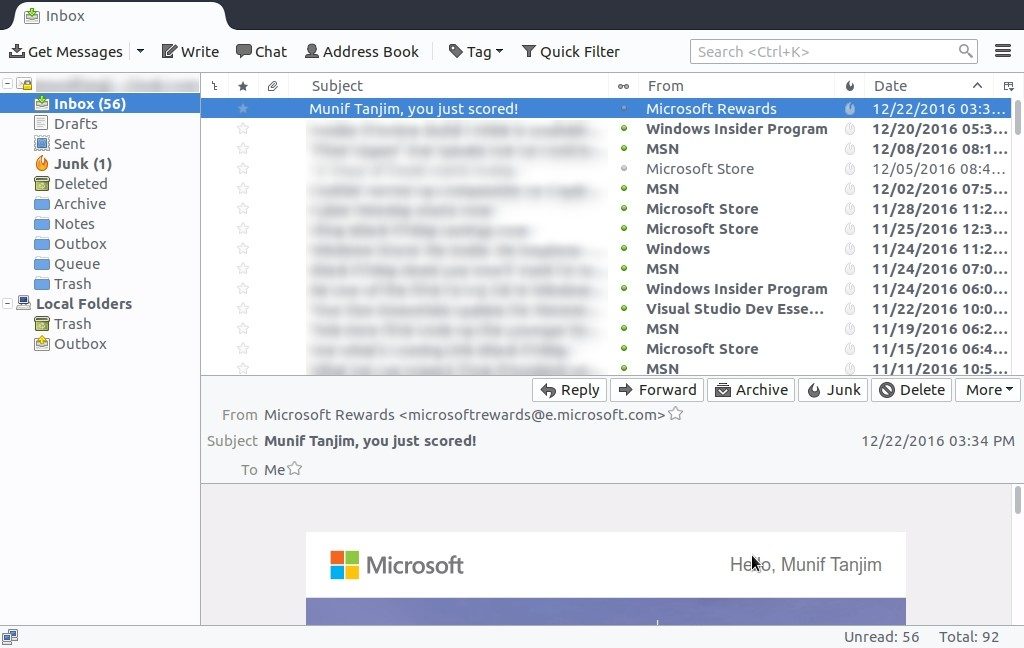Sort by junk status column icon

850,86
